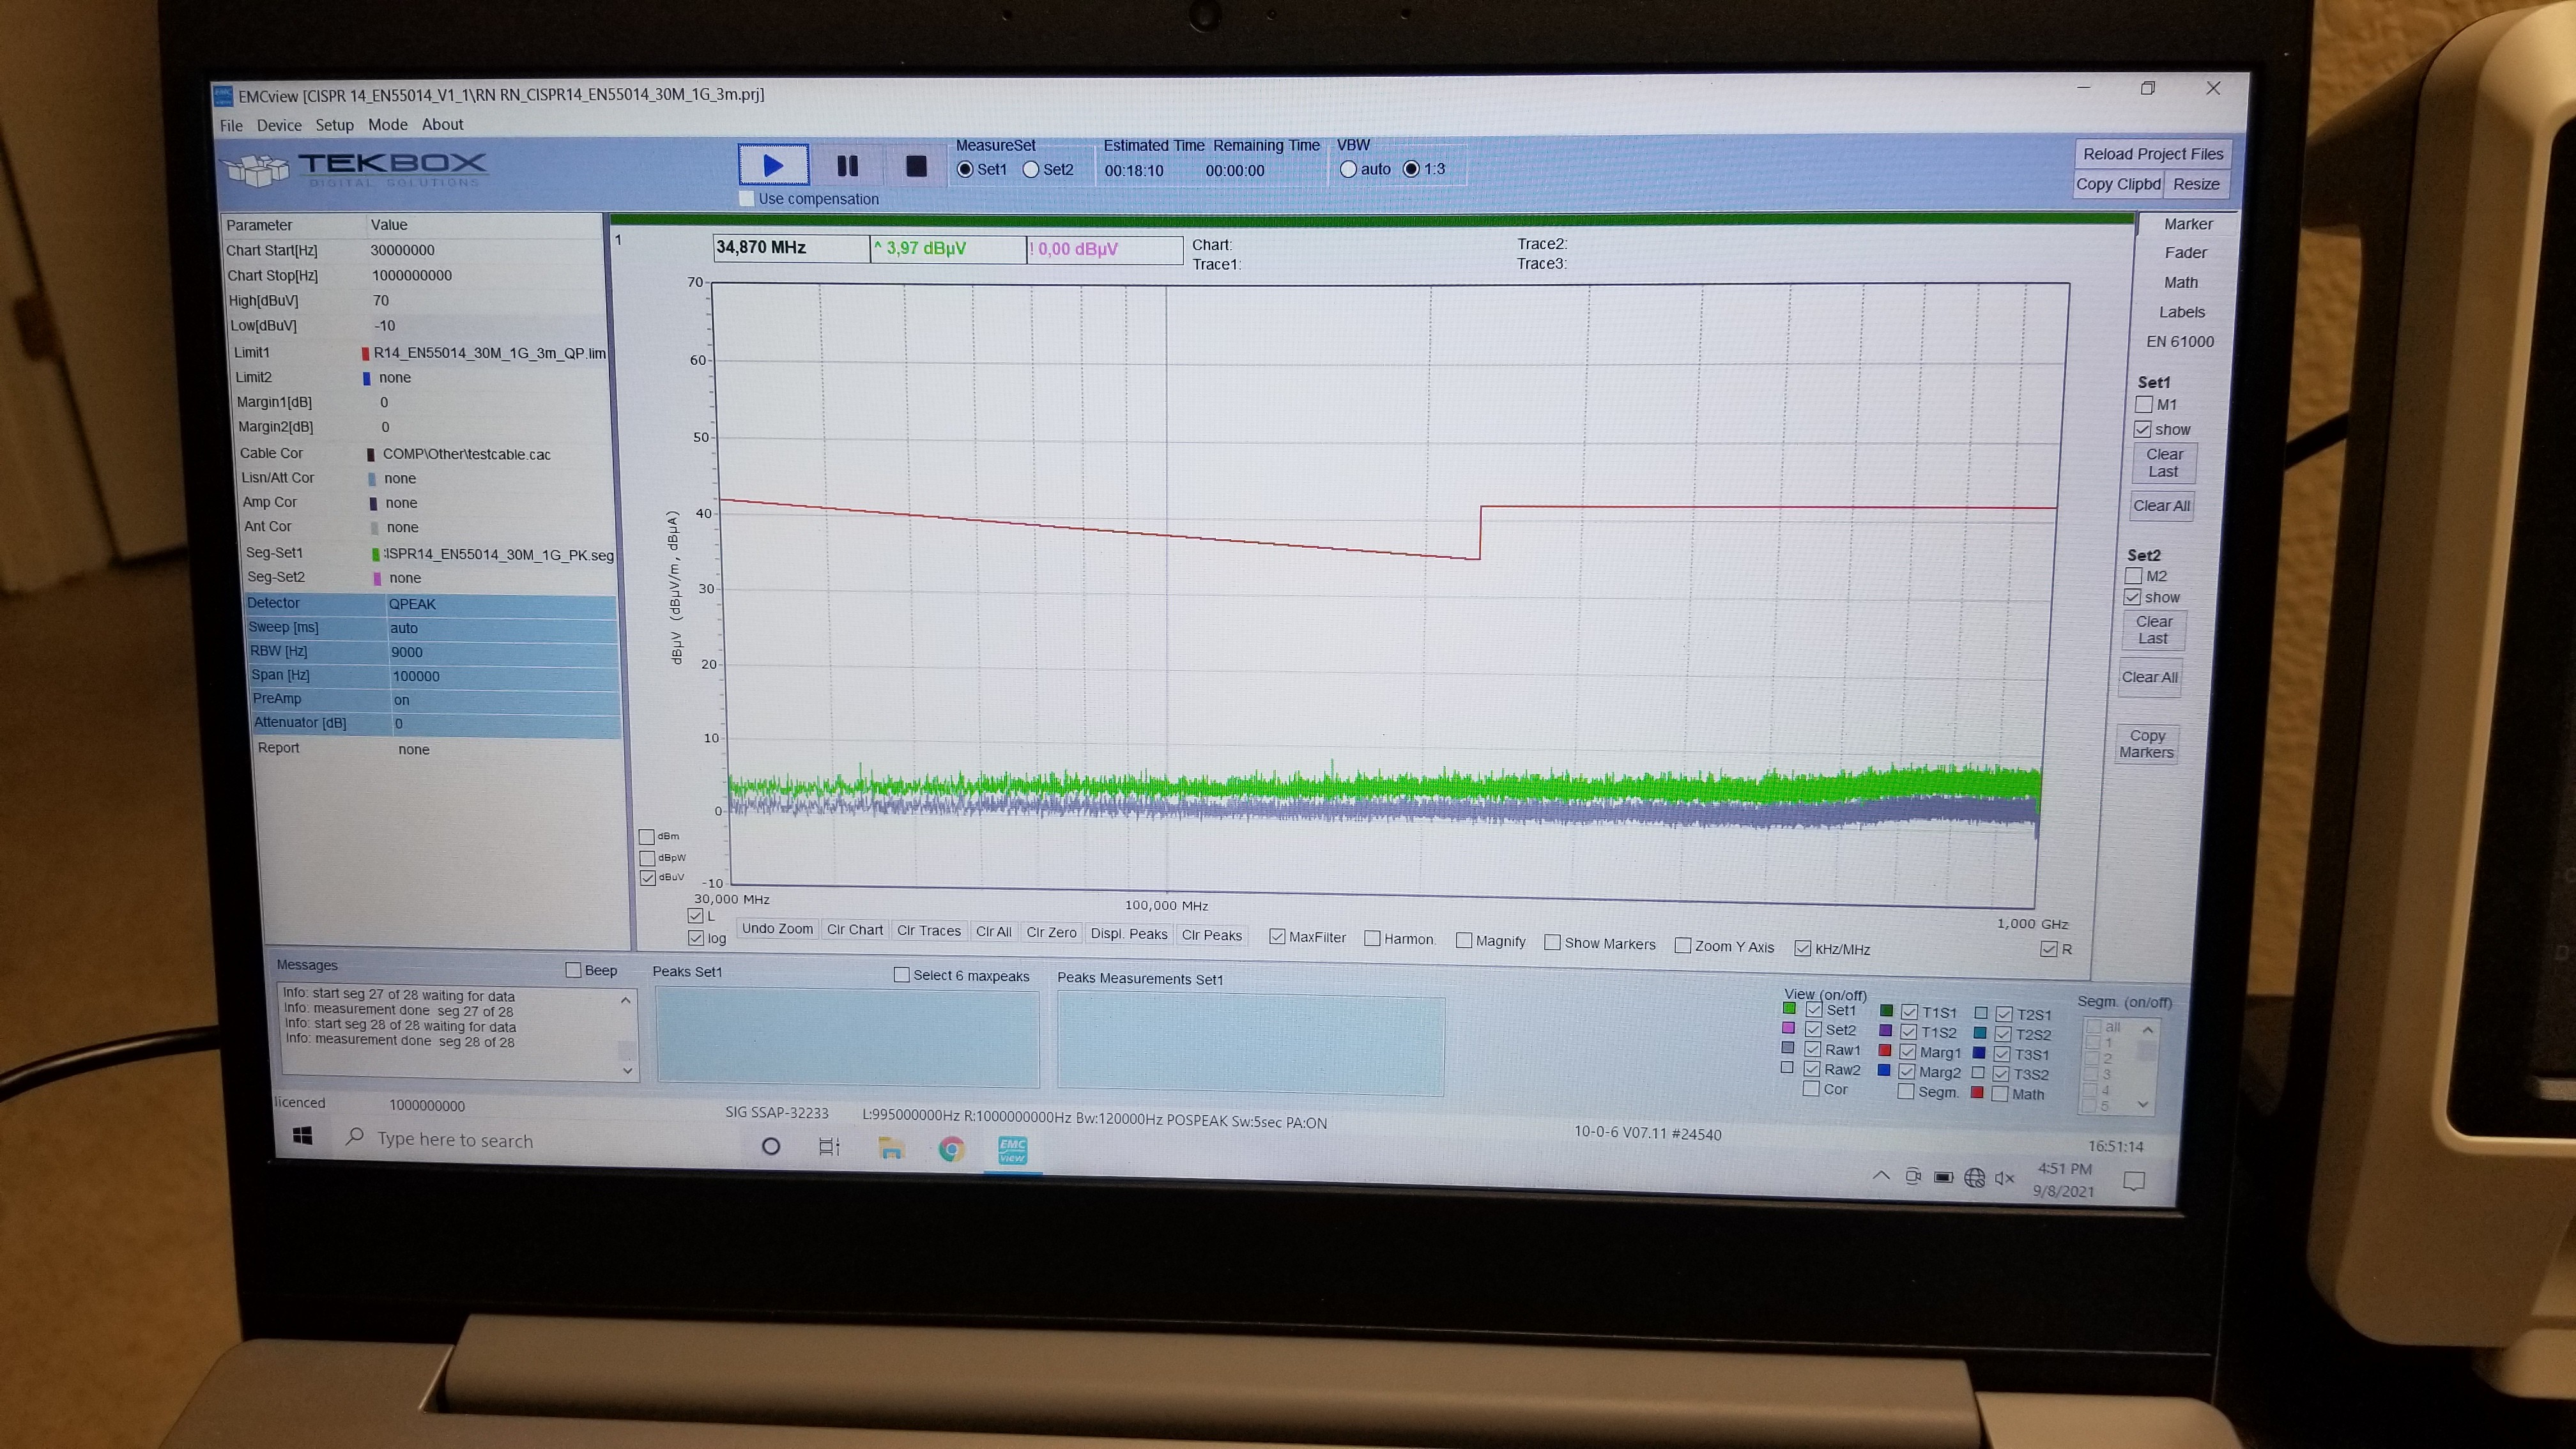Enable the Harmon. checkbox
2576x1449 pixels.
(x=1372, y=938)
